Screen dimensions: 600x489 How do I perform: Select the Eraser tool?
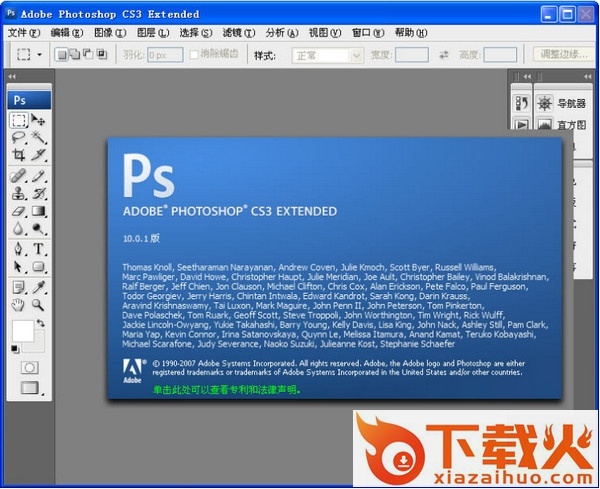pos(18,211)
